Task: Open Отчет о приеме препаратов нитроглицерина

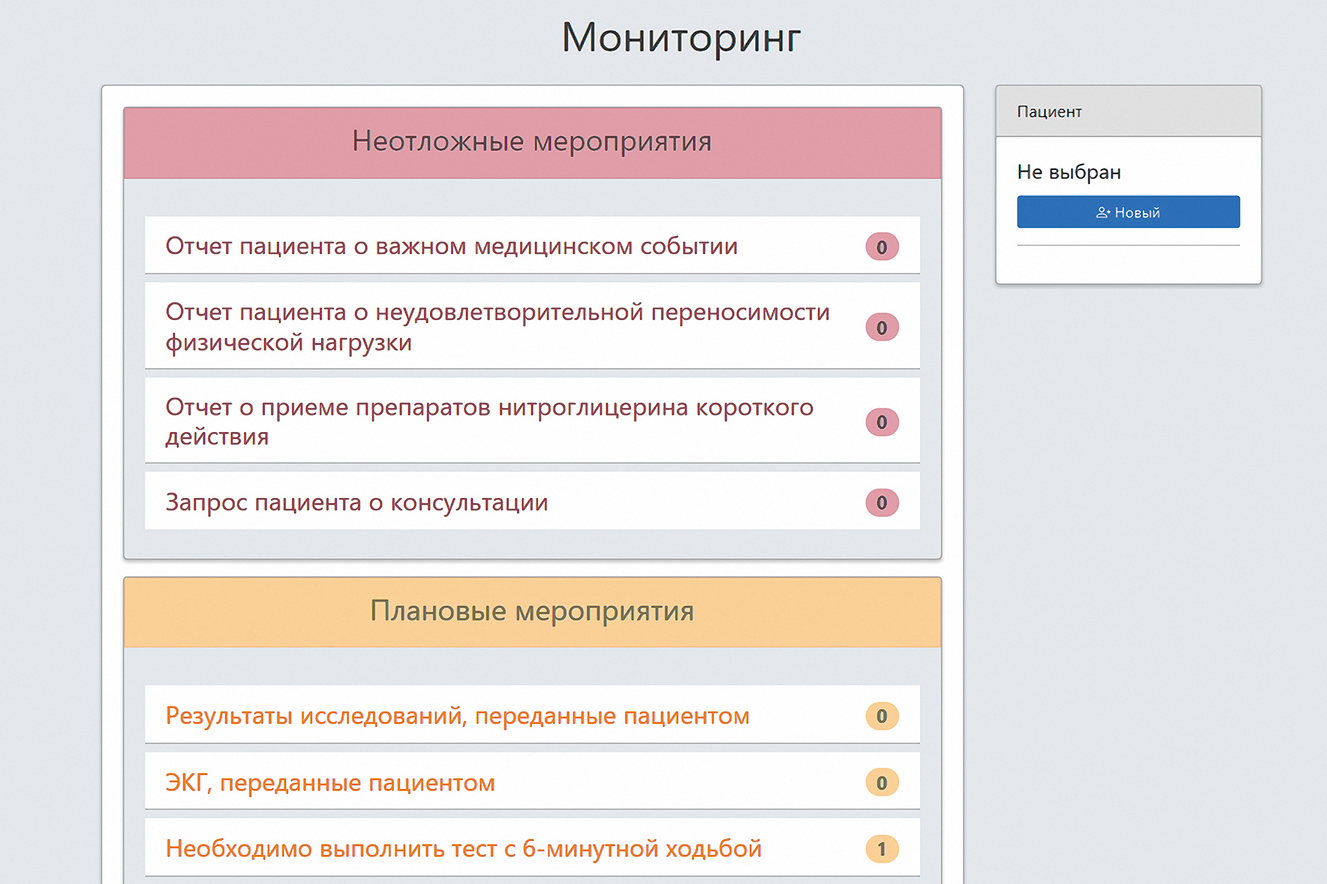Action: click(x=489, y=422)
